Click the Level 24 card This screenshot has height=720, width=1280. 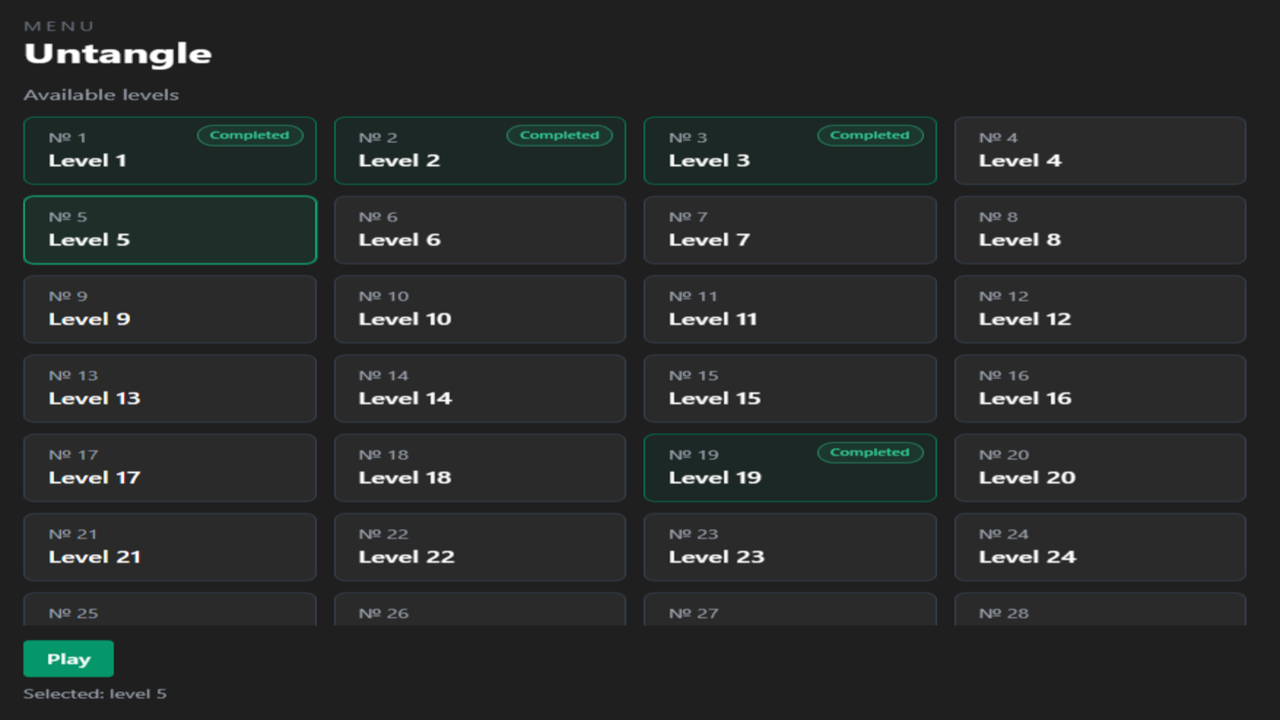tap(1100, 547)
